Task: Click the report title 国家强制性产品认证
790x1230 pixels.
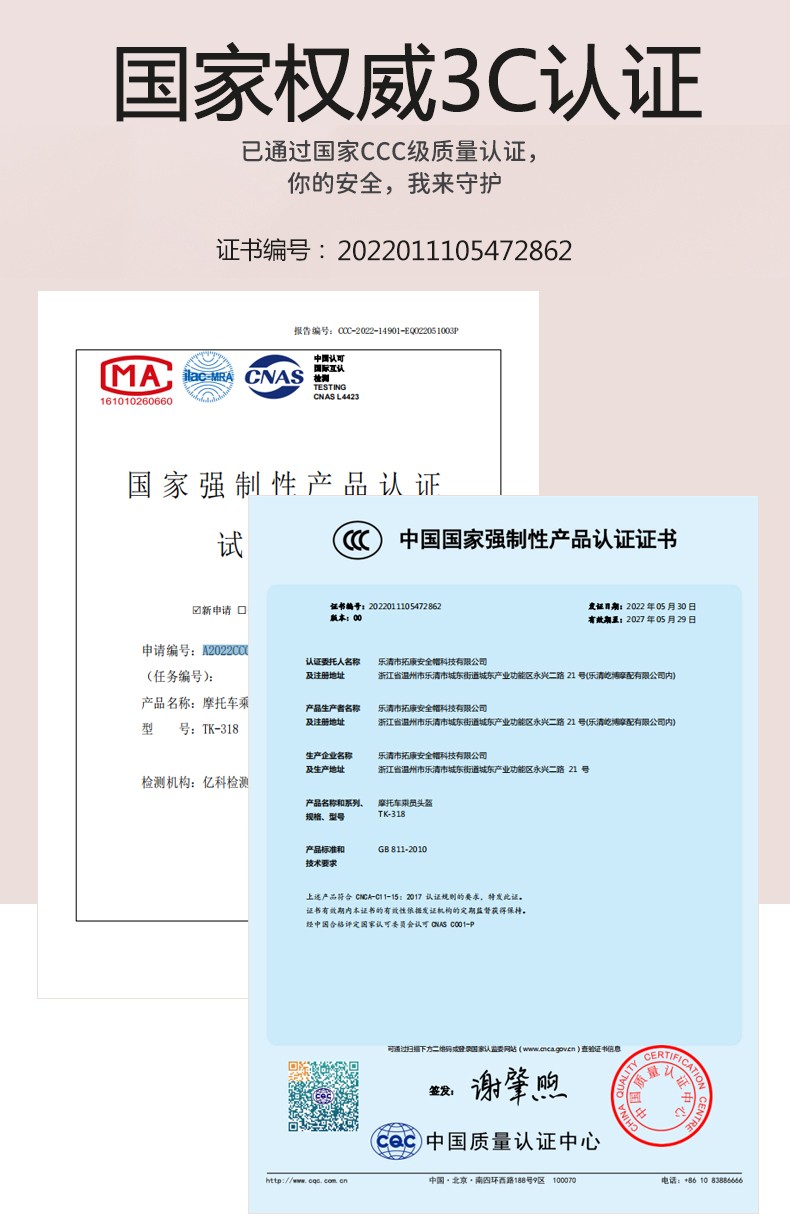Action: [284, 486]
